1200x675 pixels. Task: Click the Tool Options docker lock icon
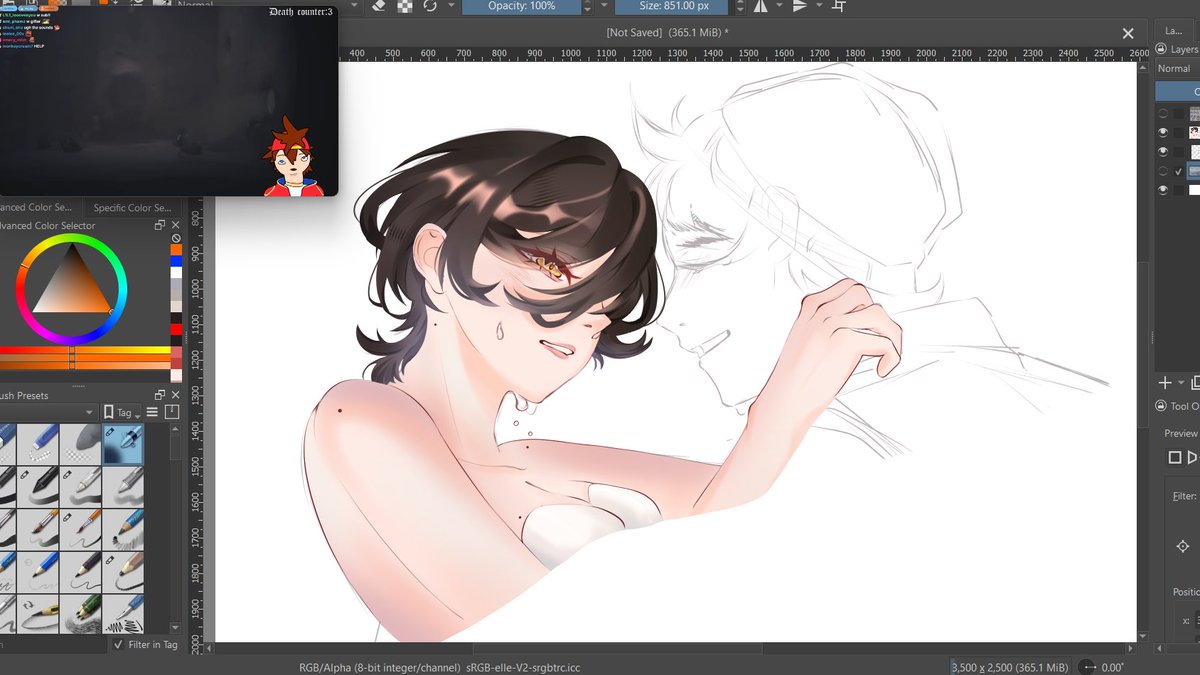pyautogui.click(x=1162, y=406)
